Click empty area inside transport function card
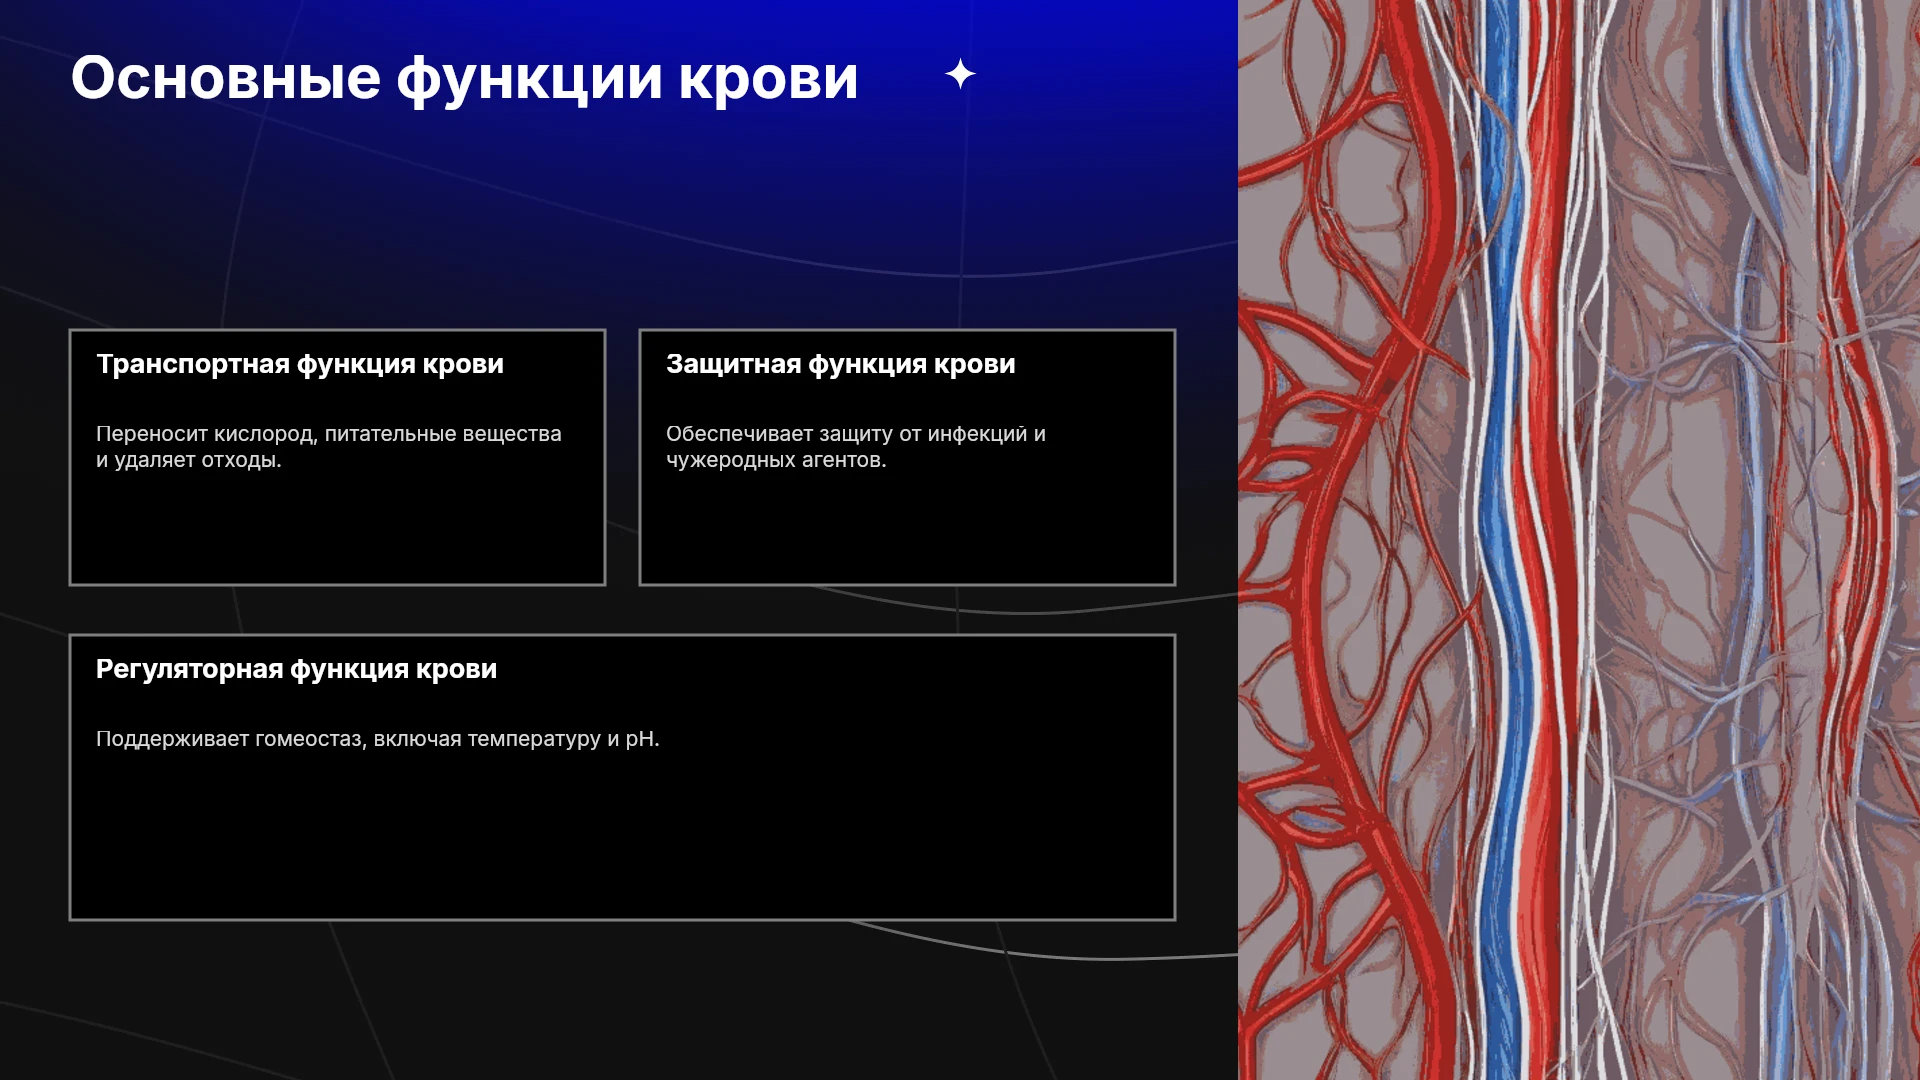The image size is (1920, 1080). coord(337,528)
